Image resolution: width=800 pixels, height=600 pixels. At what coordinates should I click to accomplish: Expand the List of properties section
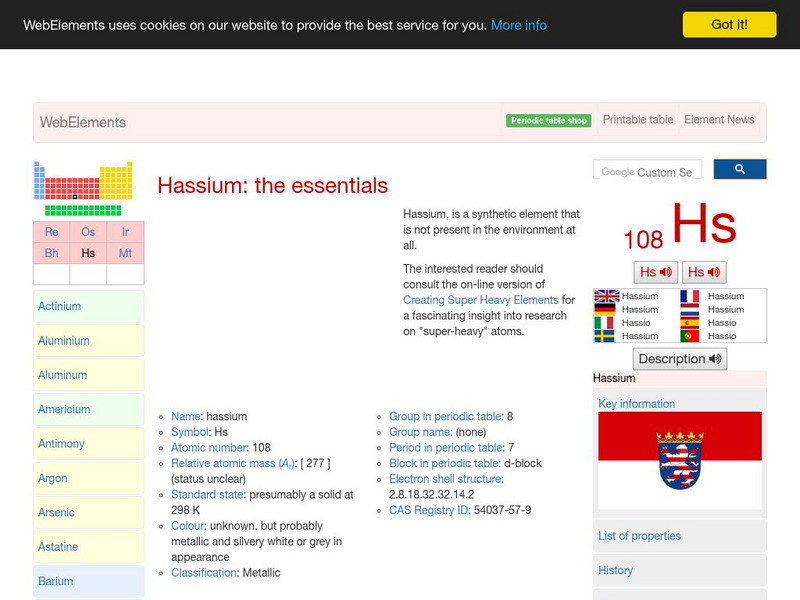coord(639,536)
